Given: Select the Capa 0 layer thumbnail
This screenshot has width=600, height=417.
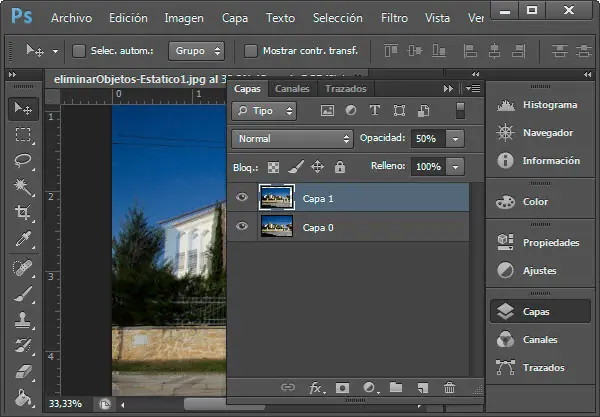Looking at the screenshot, I should (276, 227).
